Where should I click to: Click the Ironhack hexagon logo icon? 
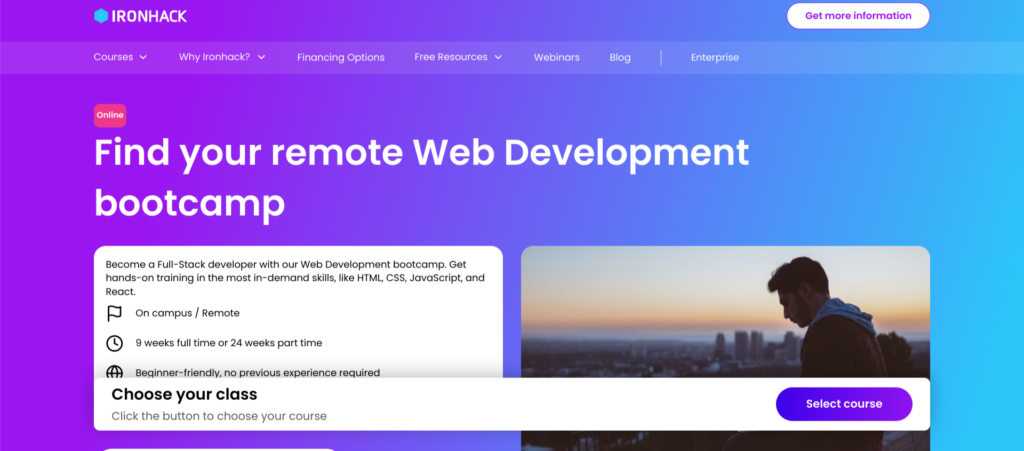(101, 16)
